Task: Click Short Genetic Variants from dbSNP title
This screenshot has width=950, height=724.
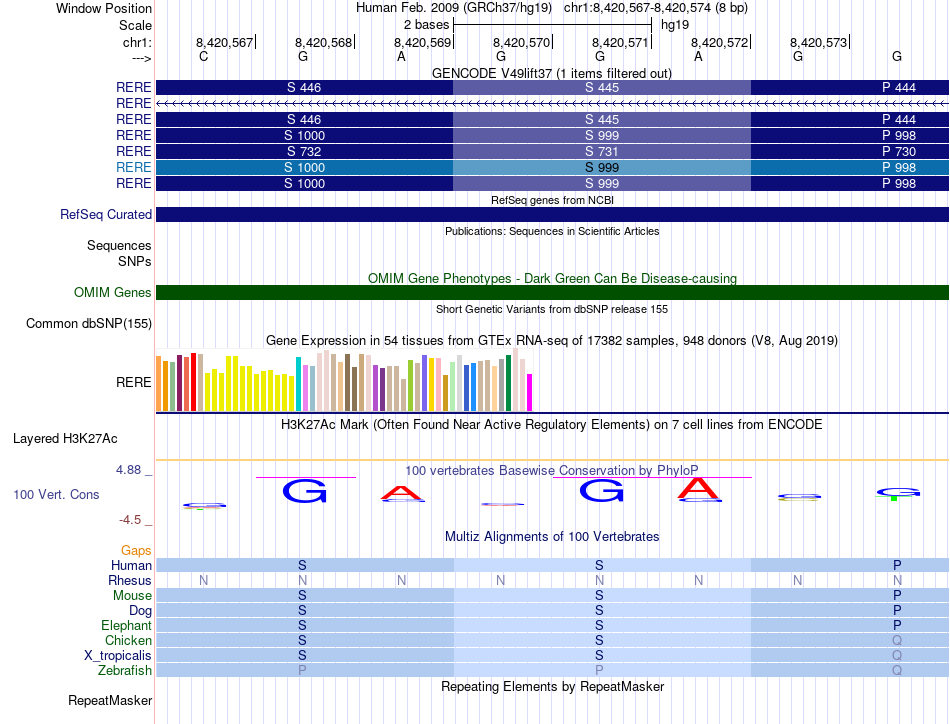Action: [552, 309]
